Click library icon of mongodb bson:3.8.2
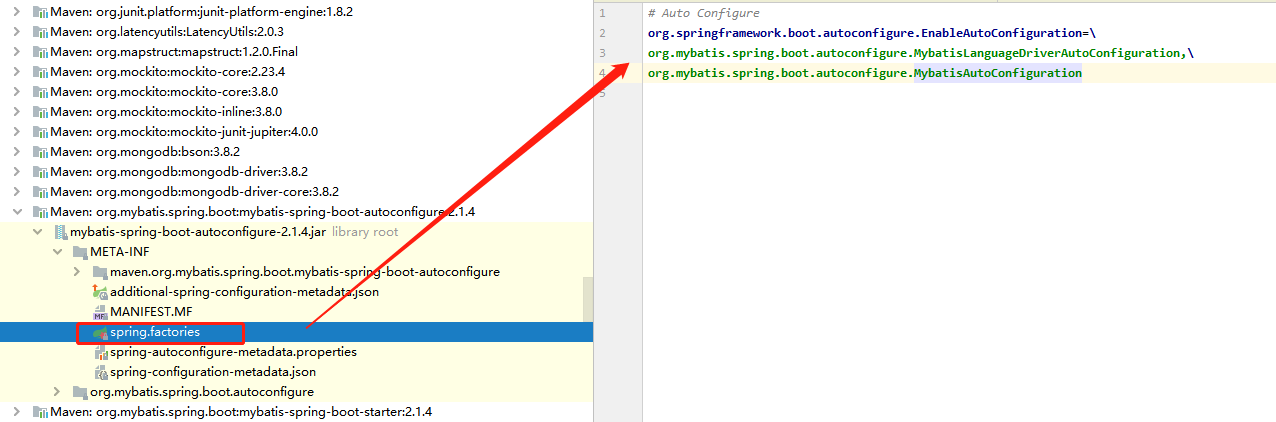1276x422 pixels. click(x=40, y=152)
